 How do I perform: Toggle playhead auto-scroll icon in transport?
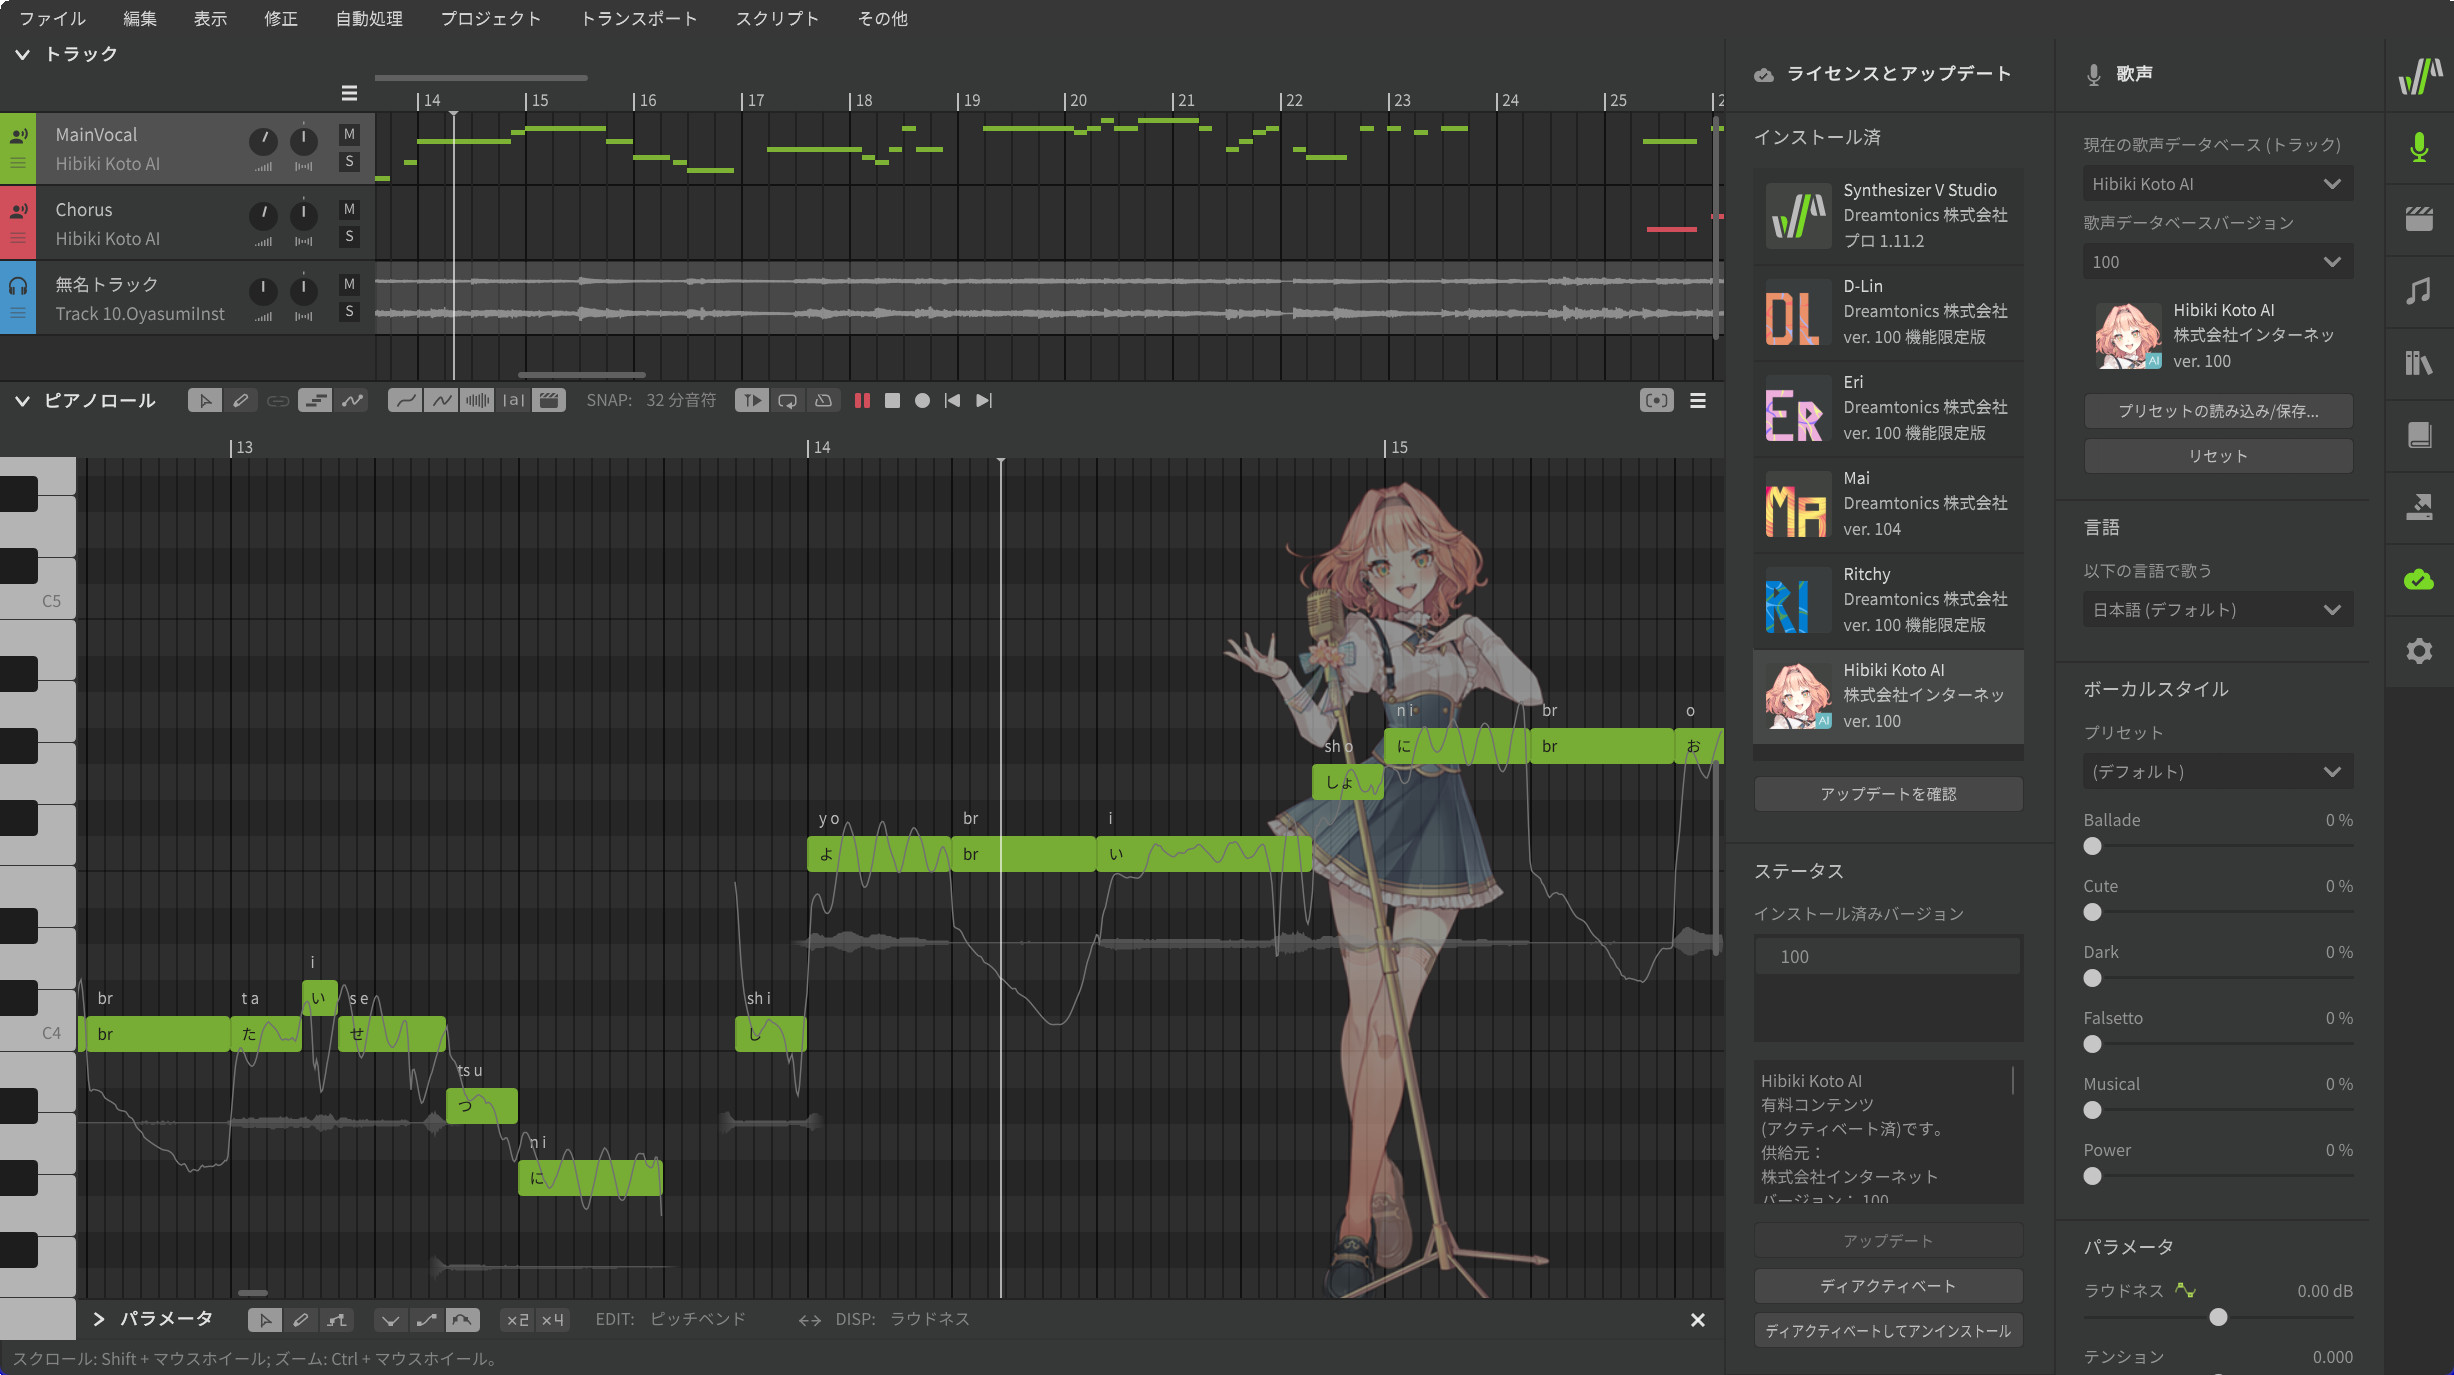coord(752,400)
